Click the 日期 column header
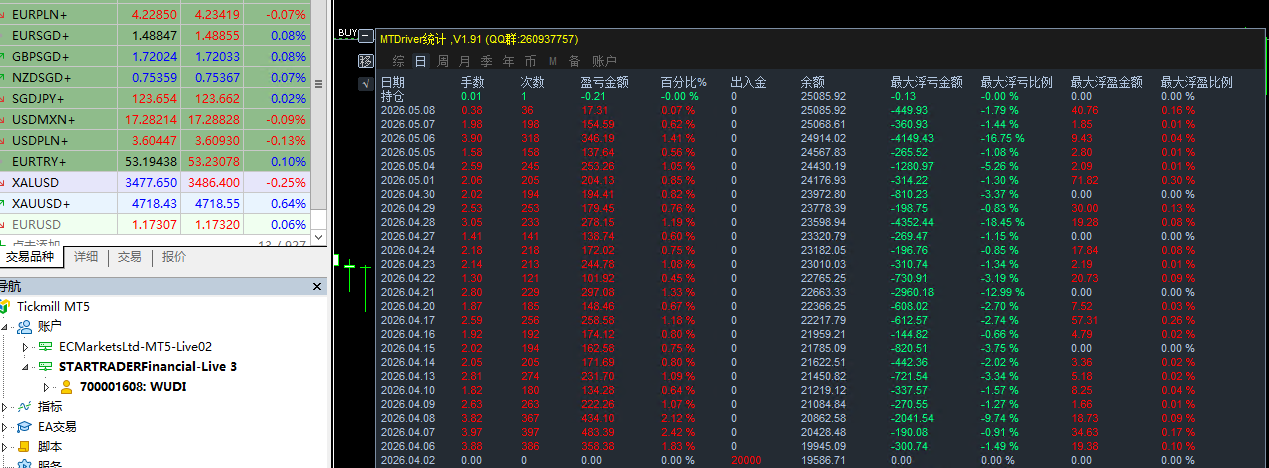Viewport: 1269px width, 468px height. 393,83
